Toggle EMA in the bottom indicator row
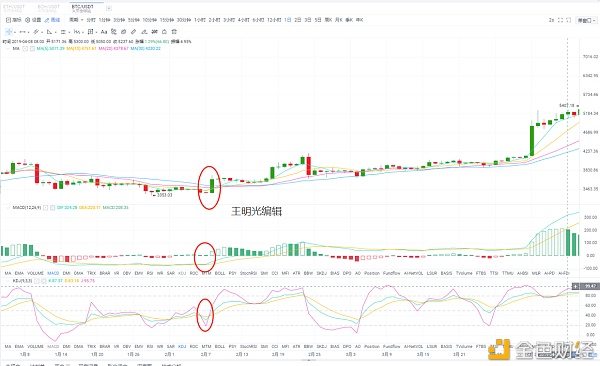 19,346
